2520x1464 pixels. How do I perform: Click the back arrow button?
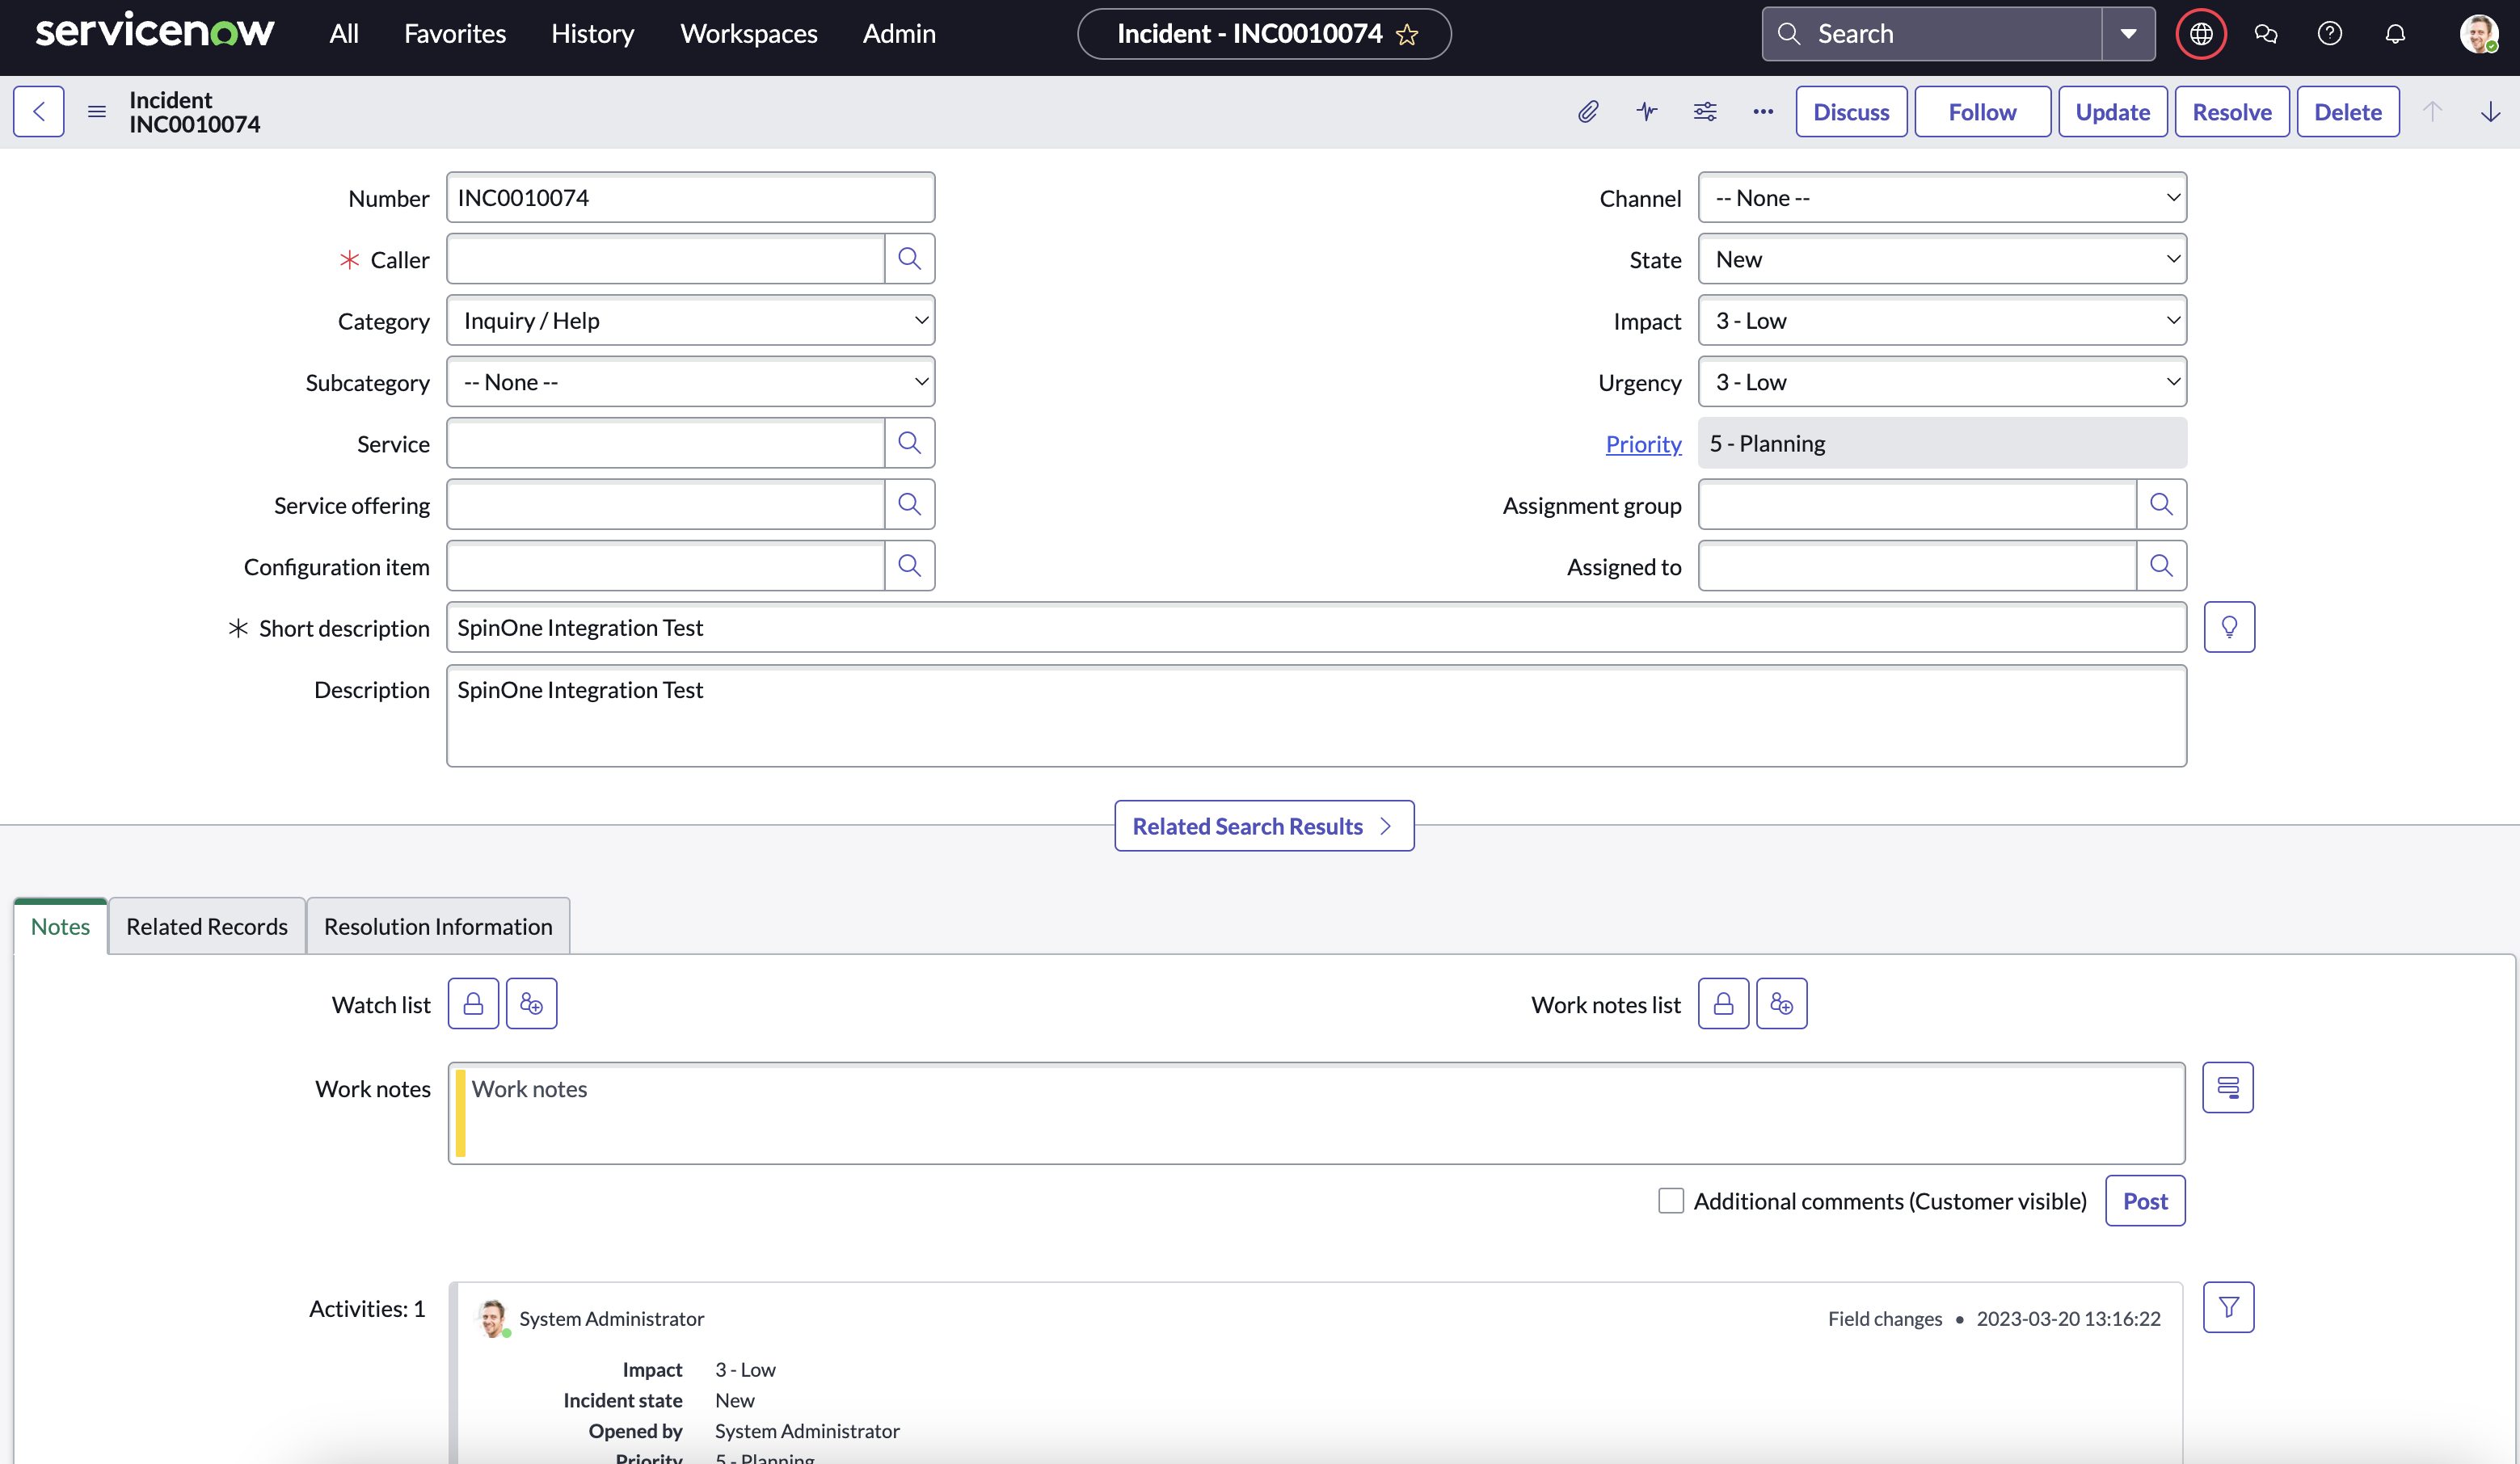[38, 111]
